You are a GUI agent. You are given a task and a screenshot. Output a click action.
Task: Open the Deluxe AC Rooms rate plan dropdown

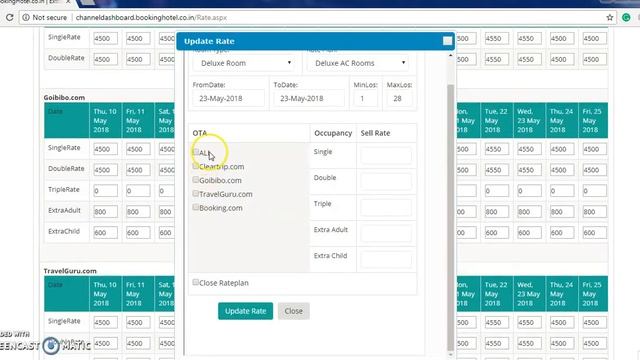[359, 63]
